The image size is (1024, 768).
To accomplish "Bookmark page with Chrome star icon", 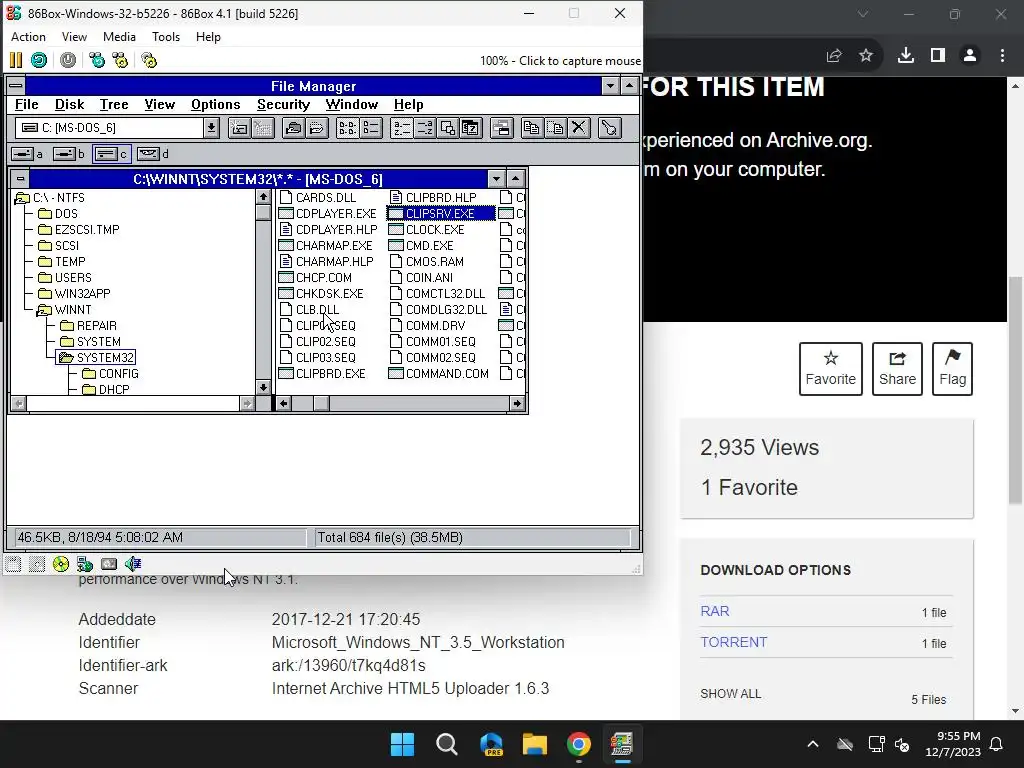I will click(866, 56).
